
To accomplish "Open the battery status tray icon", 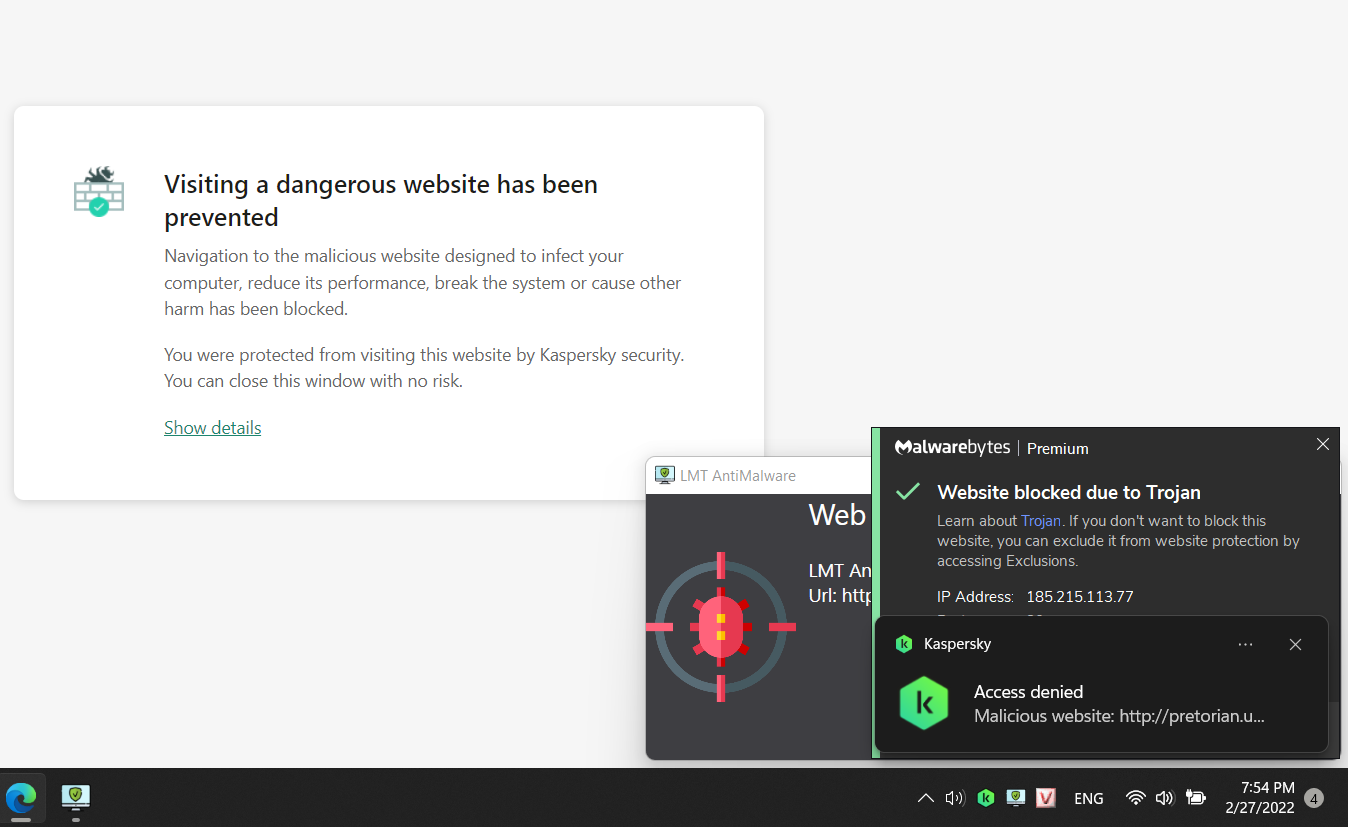I will click(1195, 798).
